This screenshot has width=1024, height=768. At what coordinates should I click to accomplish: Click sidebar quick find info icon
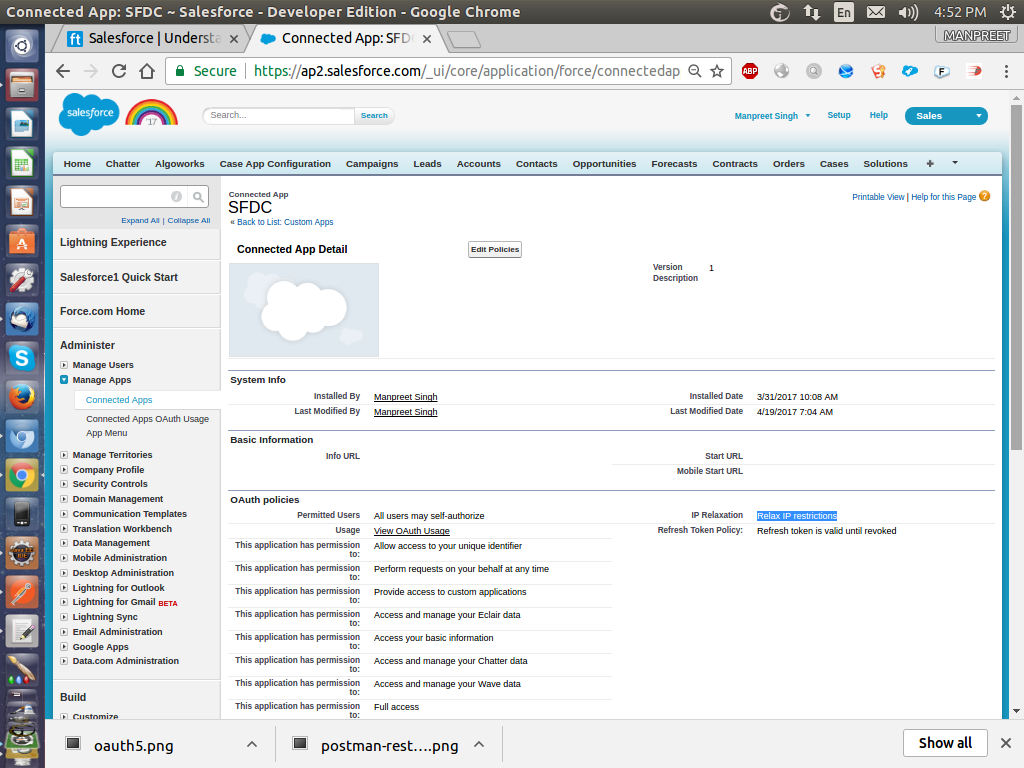point(176,197)
